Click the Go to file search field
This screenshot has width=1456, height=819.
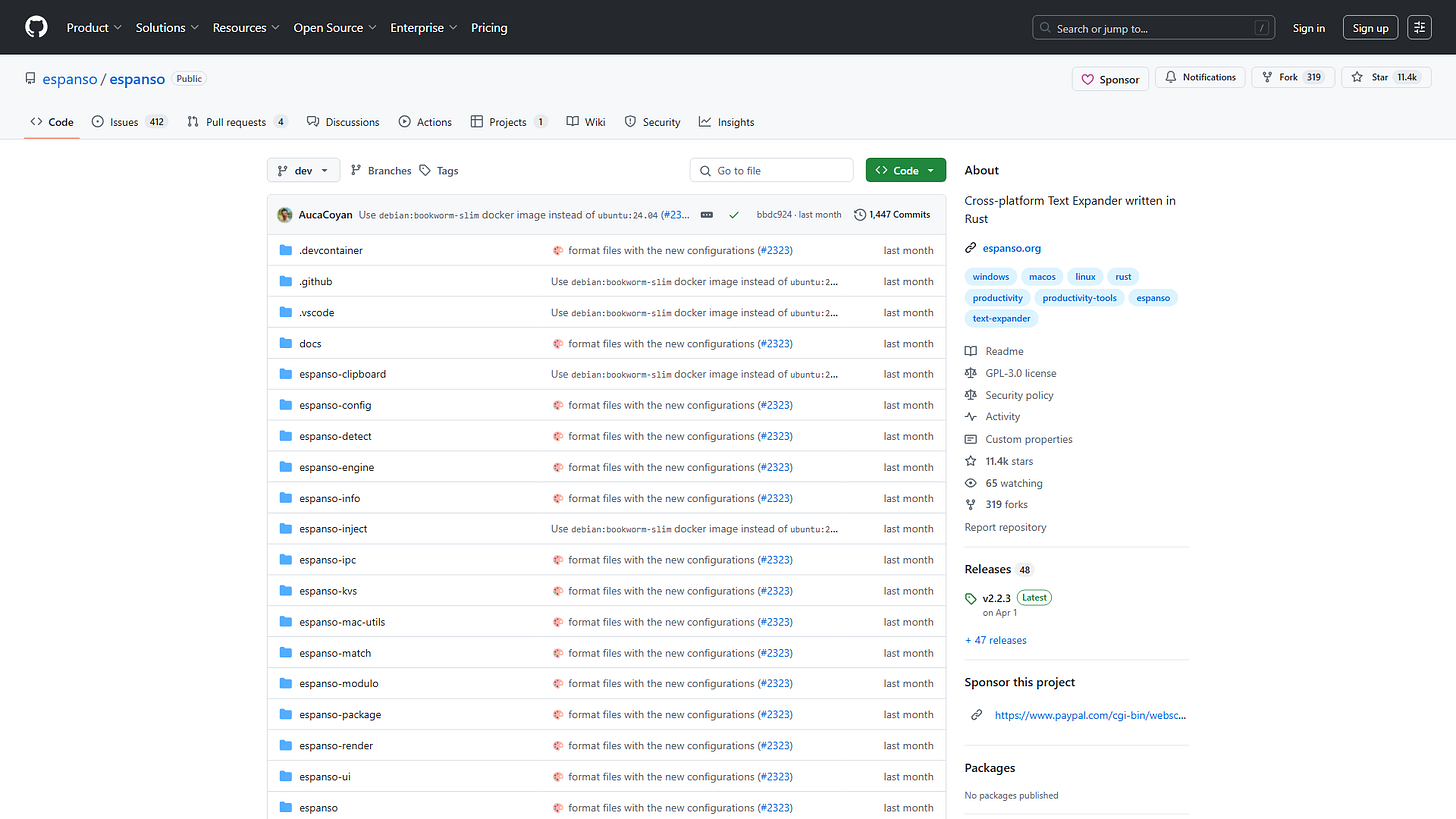click(771, 171)
